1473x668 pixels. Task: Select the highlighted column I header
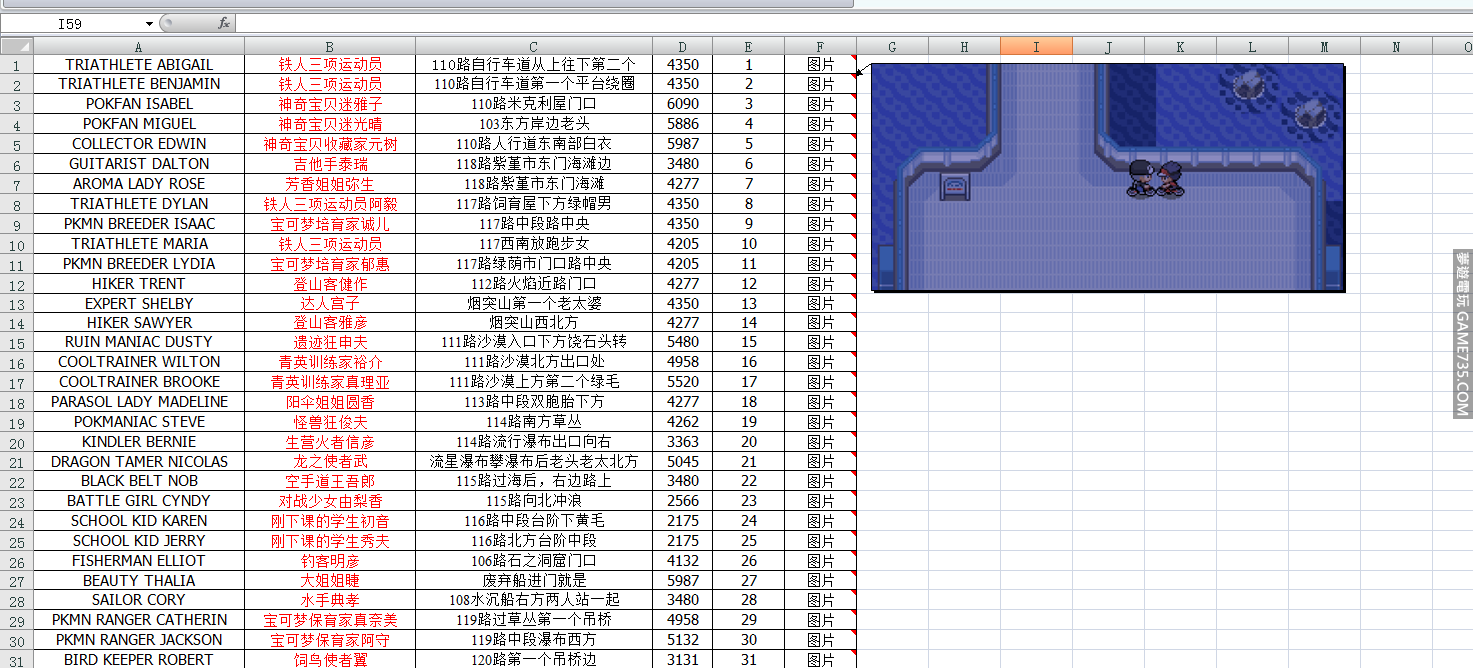1036,46
